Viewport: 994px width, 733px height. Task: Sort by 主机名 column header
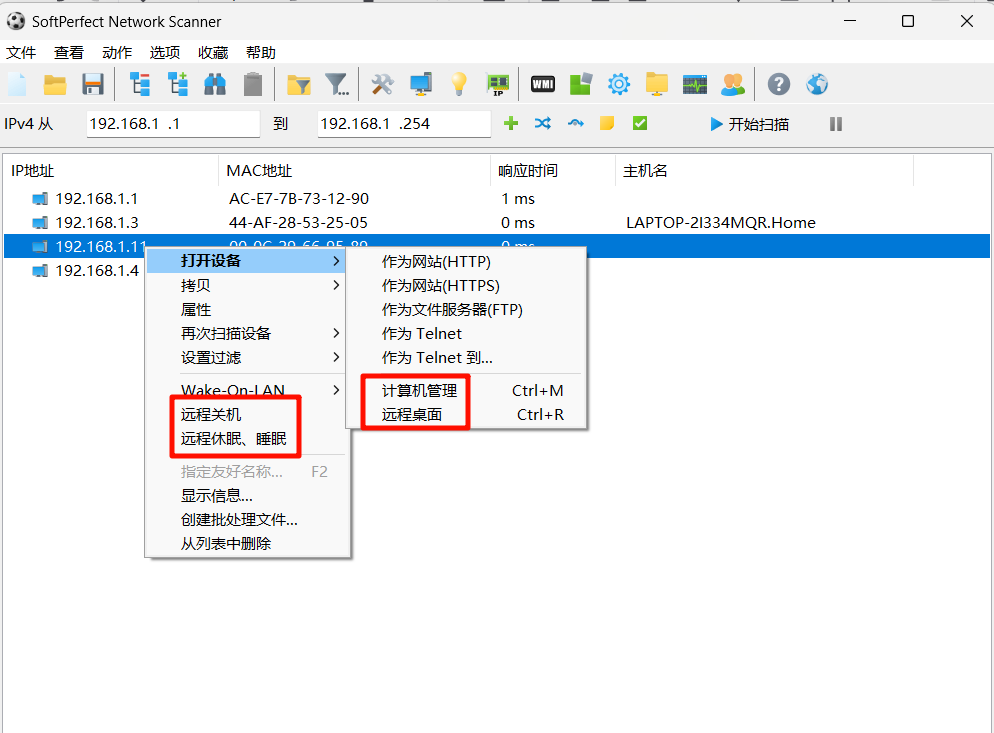764,171
